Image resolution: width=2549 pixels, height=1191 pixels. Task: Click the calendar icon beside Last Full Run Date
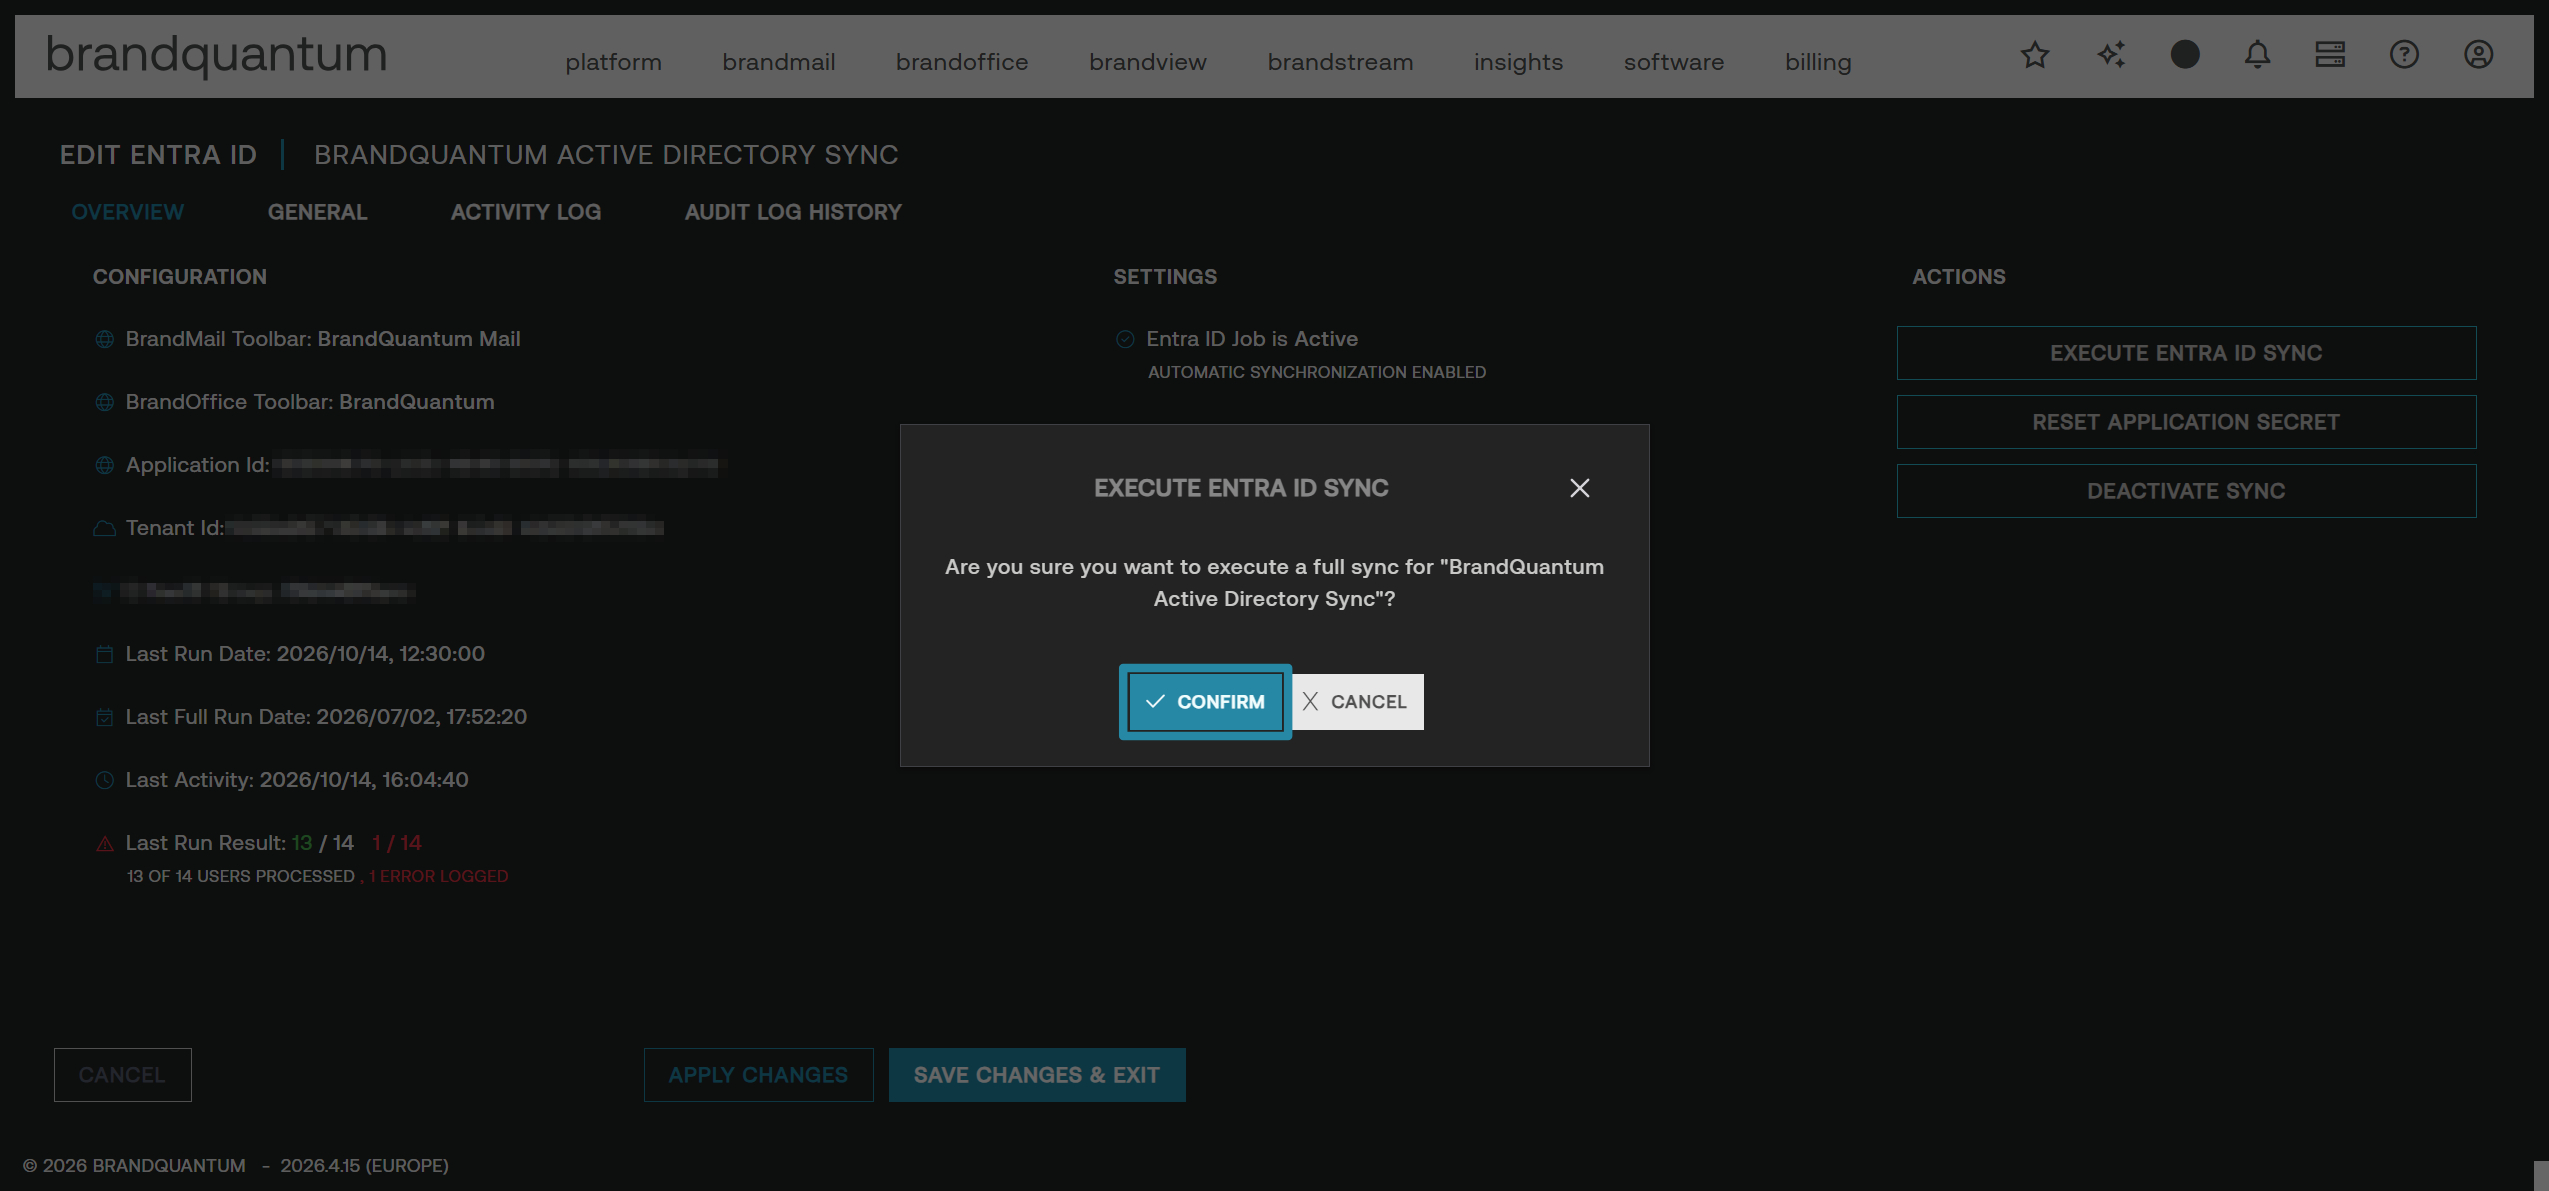(104, 718)
